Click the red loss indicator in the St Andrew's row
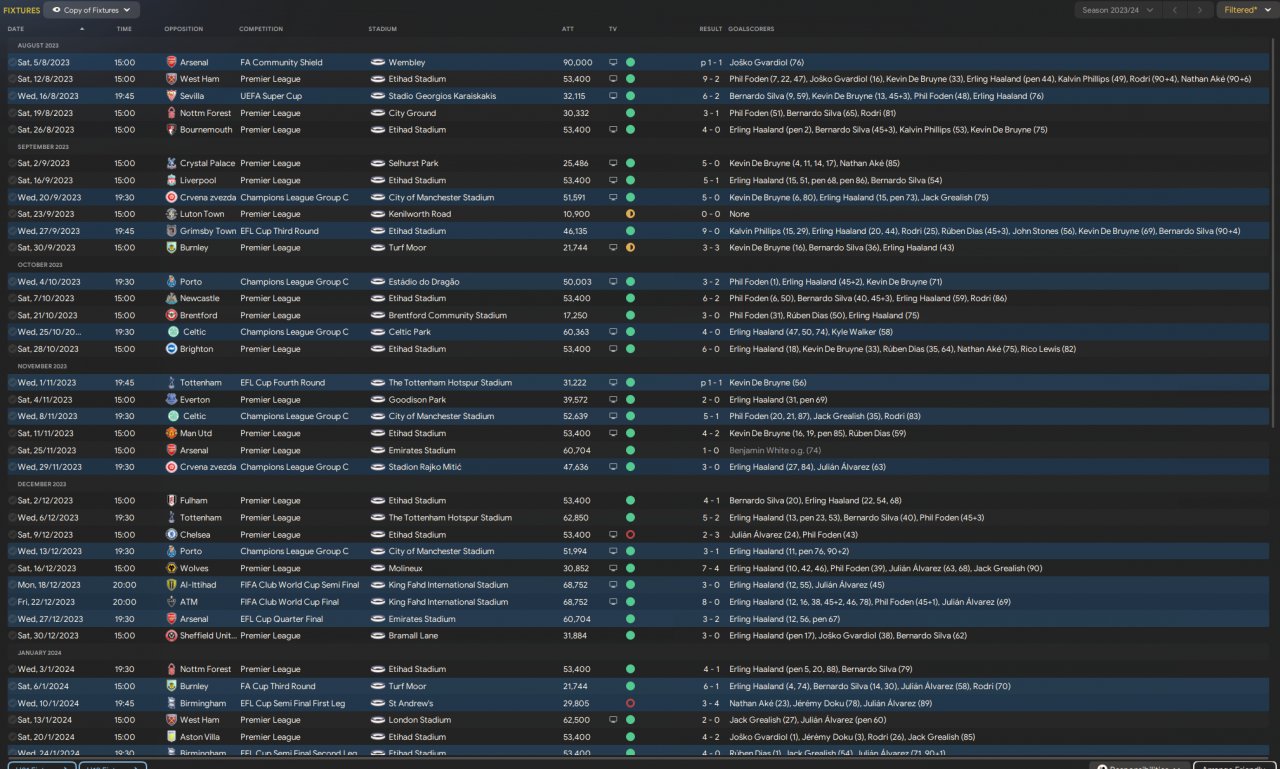The width and height of the screenshot is (1280, 769). [x=630, y=703]
